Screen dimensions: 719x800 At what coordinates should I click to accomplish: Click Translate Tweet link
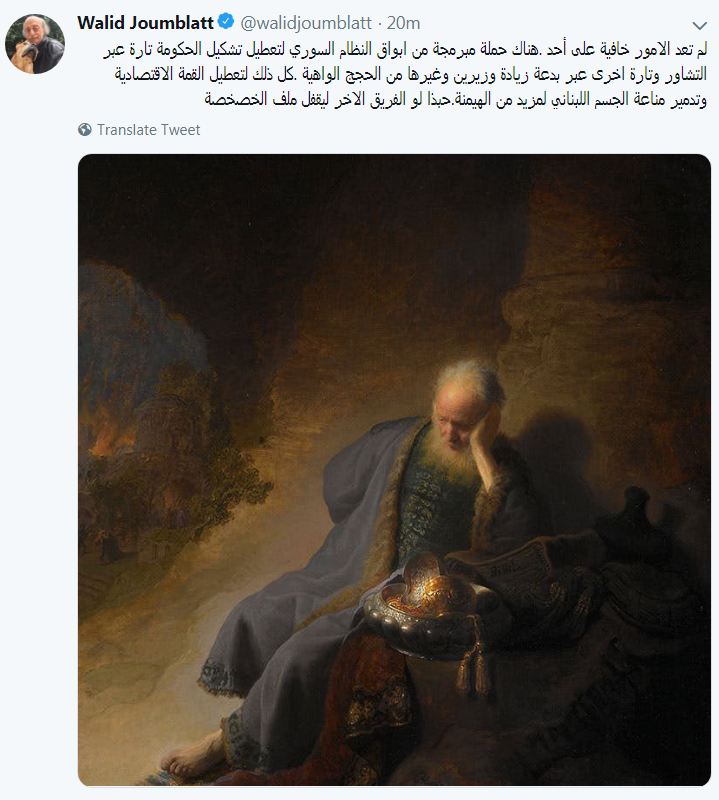(148, 130)
